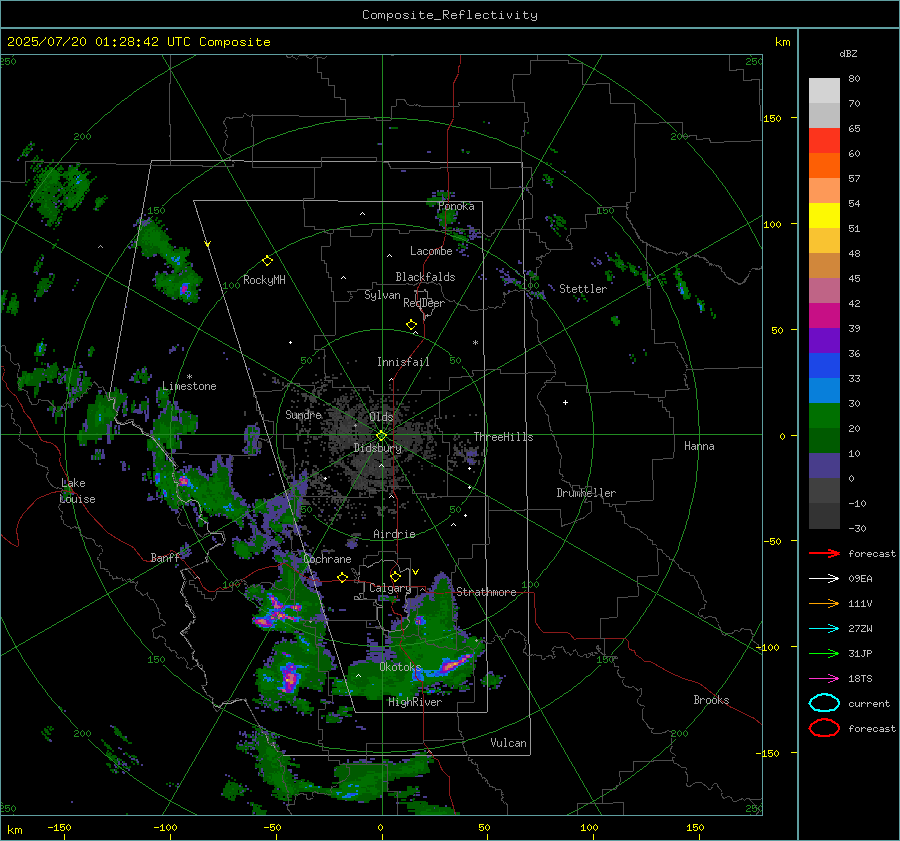The height and width of the screenshot is (841, 900).
Task: Click the red 60–65 dBZ color swatch
Action: 824,141
